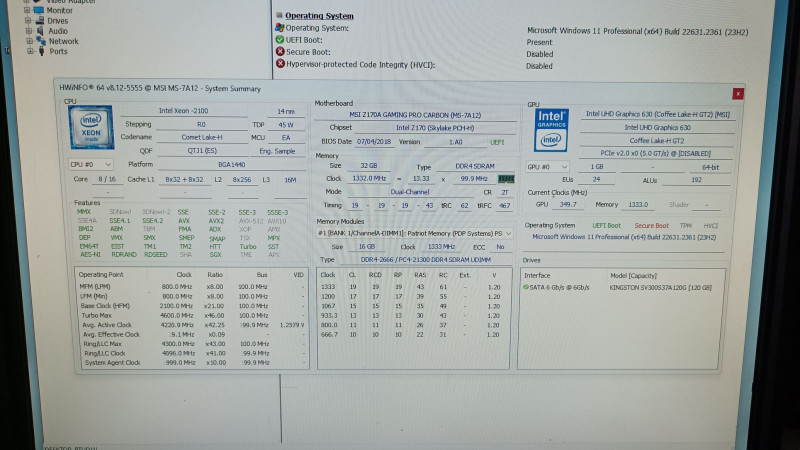Viewport: 800px width, 450px height.
Task: Click the KINGSTON SV300S37A120G drive entry
Action: tap(660, 288)
